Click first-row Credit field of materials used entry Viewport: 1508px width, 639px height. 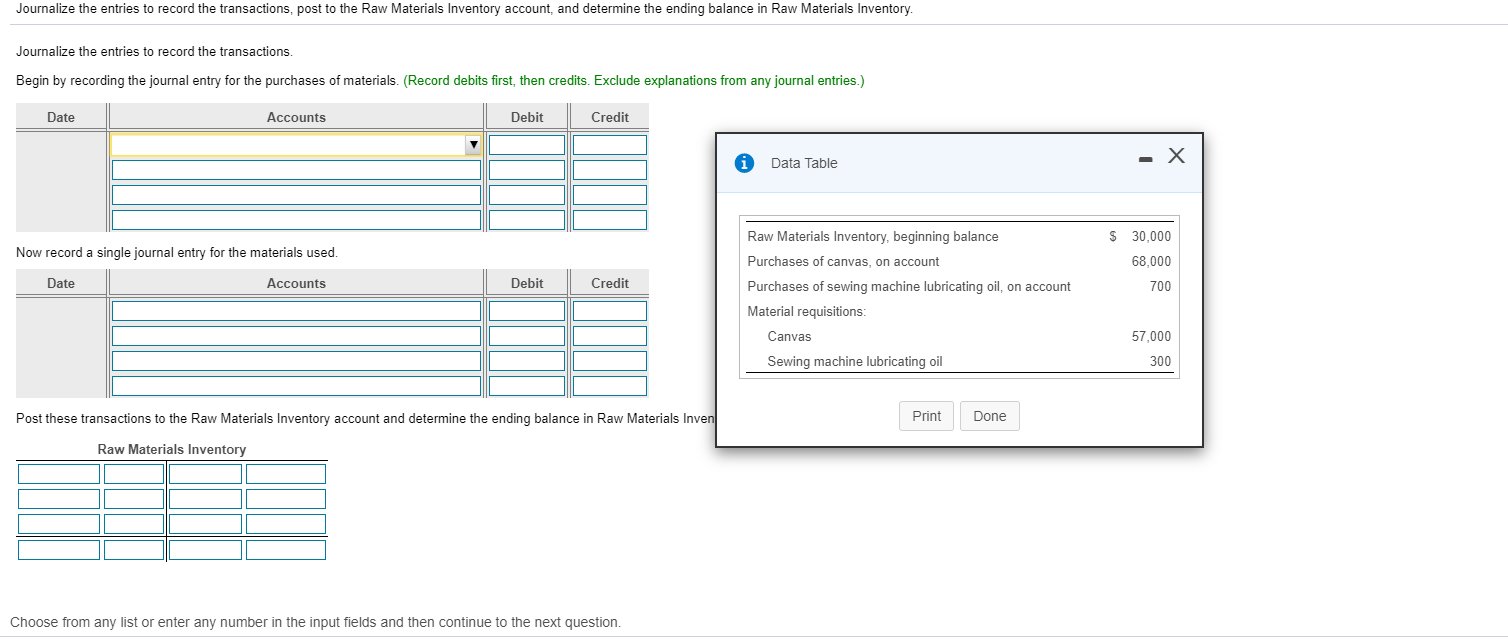(x=610, y=311)
